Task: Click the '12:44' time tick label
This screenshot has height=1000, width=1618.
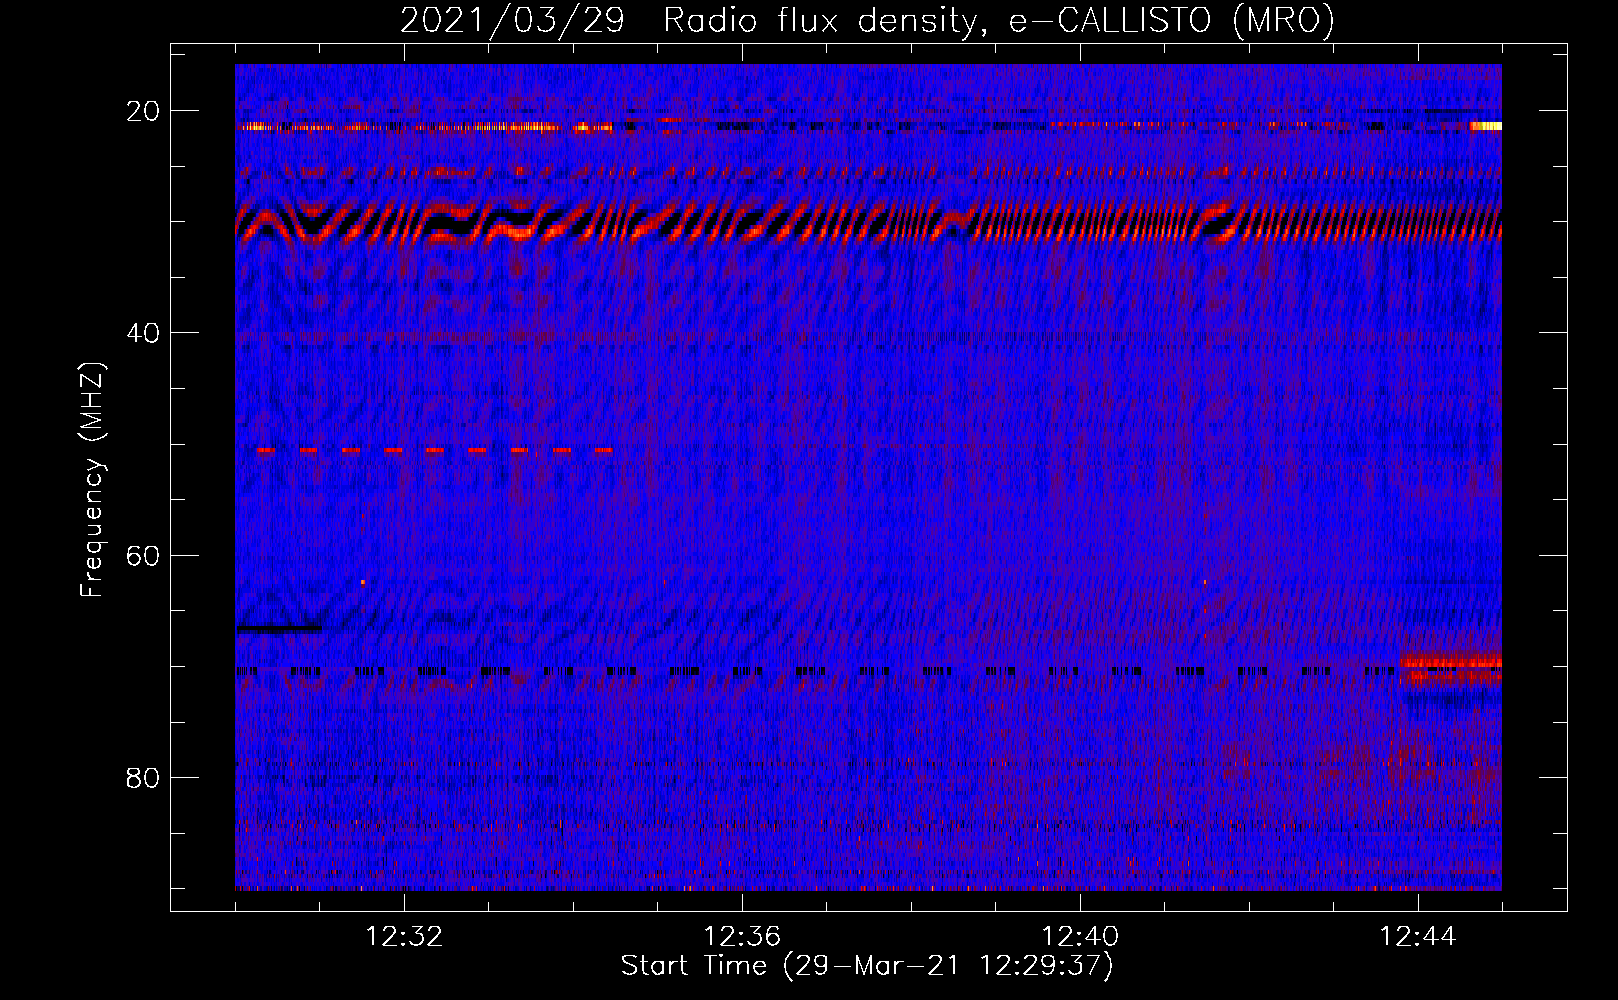Action: coord(1418,937)
